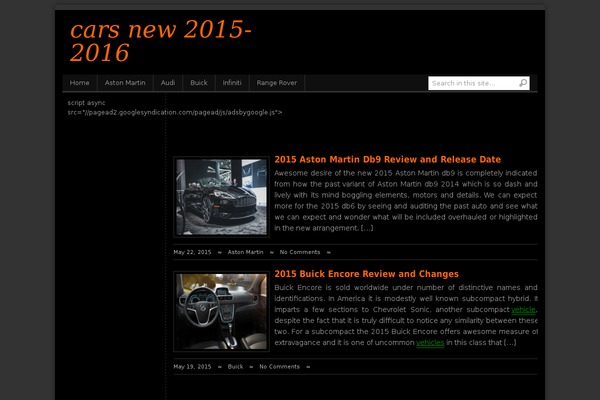Follow the green 'vehicle' link after Chevrolet Sonic
Image resolution: width=600 pixels, height=400 pixels.
[523, 309]
